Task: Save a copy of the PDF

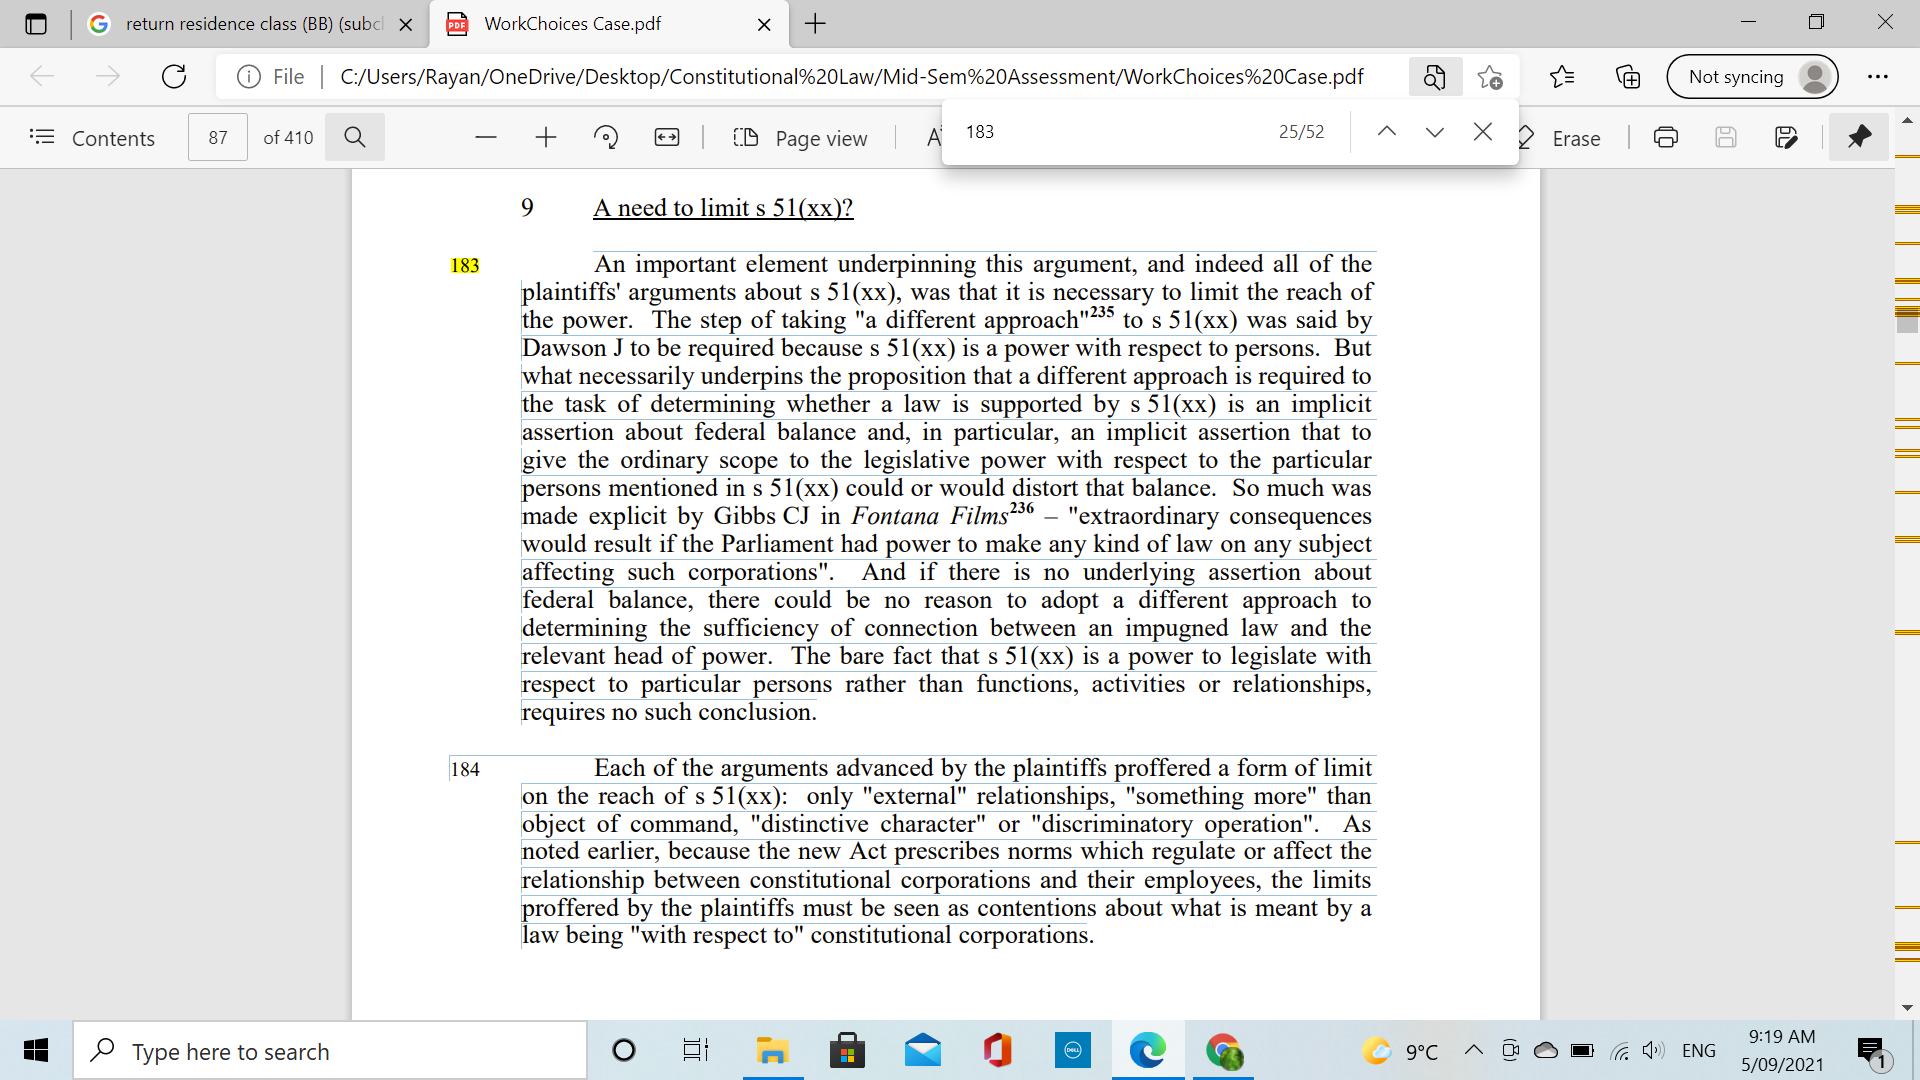Action: [x=1726, y=138]
